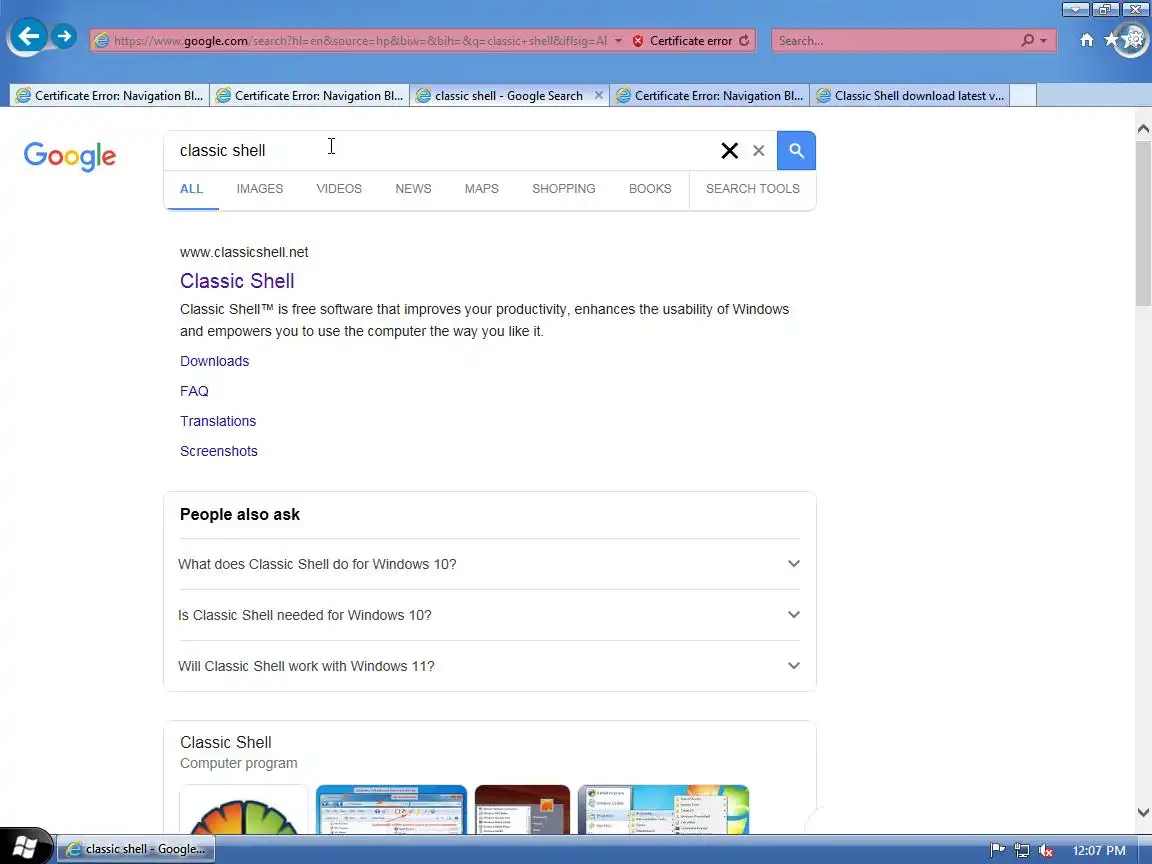Screen dimensions: 1152x864
Task: Open the Tools gear icon menu
Action: pyautogui.click(x=1136, y=40)
